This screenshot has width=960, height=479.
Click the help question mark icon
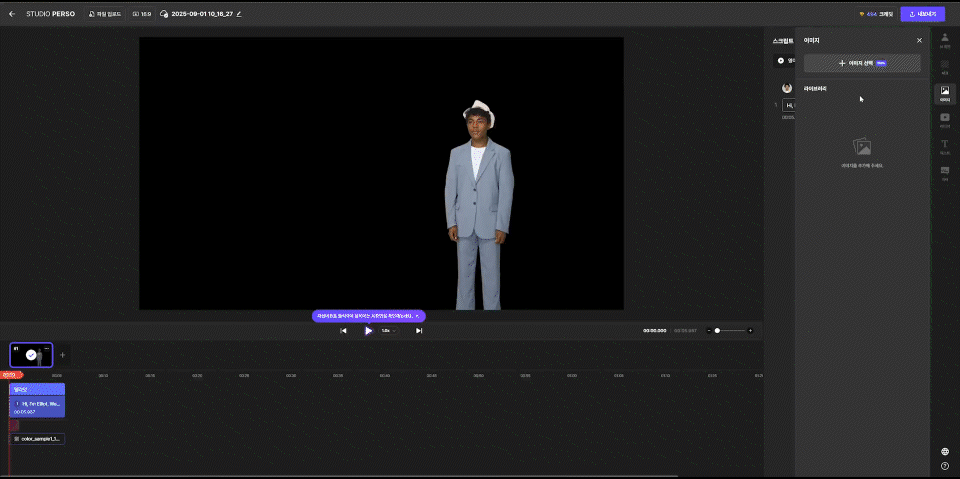(945, 466)
